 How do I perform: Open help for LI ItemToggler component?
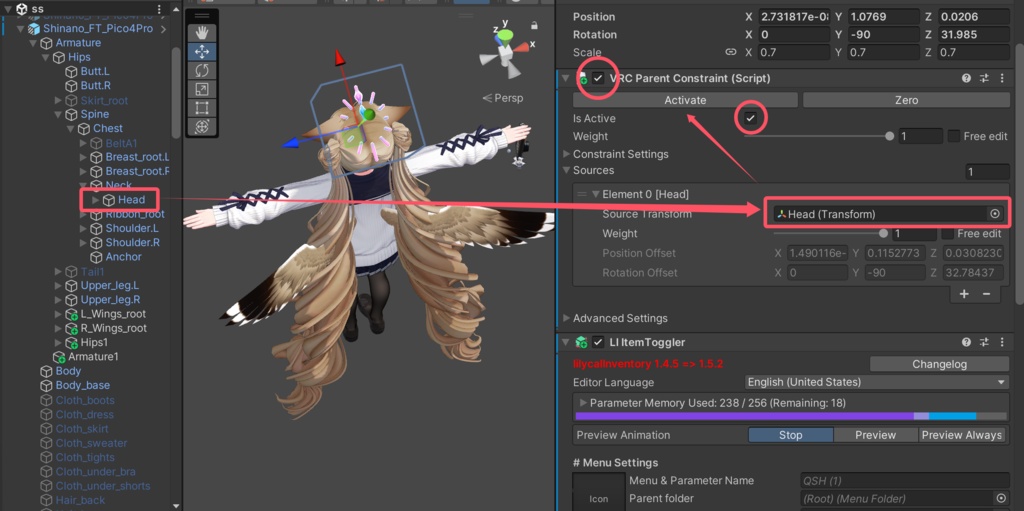coord(966,342)
